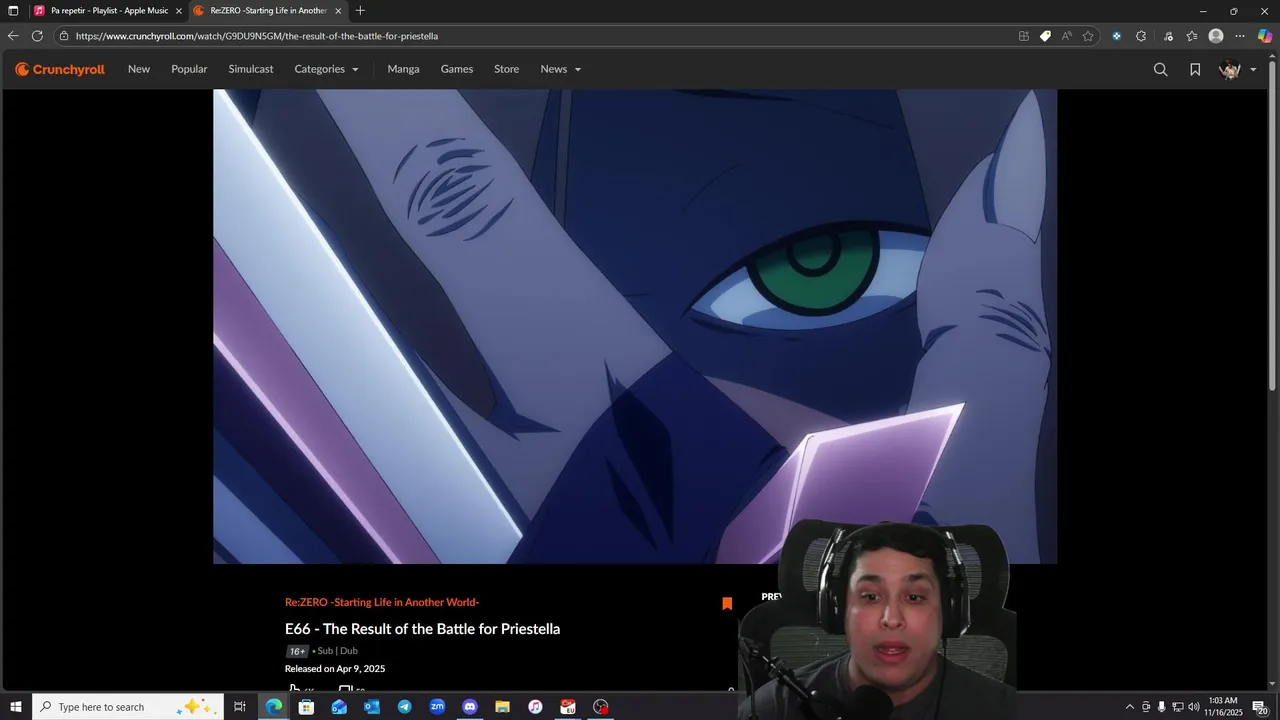
Task: Click the page vertical scrollbar
Action: tap(1273, 225)
